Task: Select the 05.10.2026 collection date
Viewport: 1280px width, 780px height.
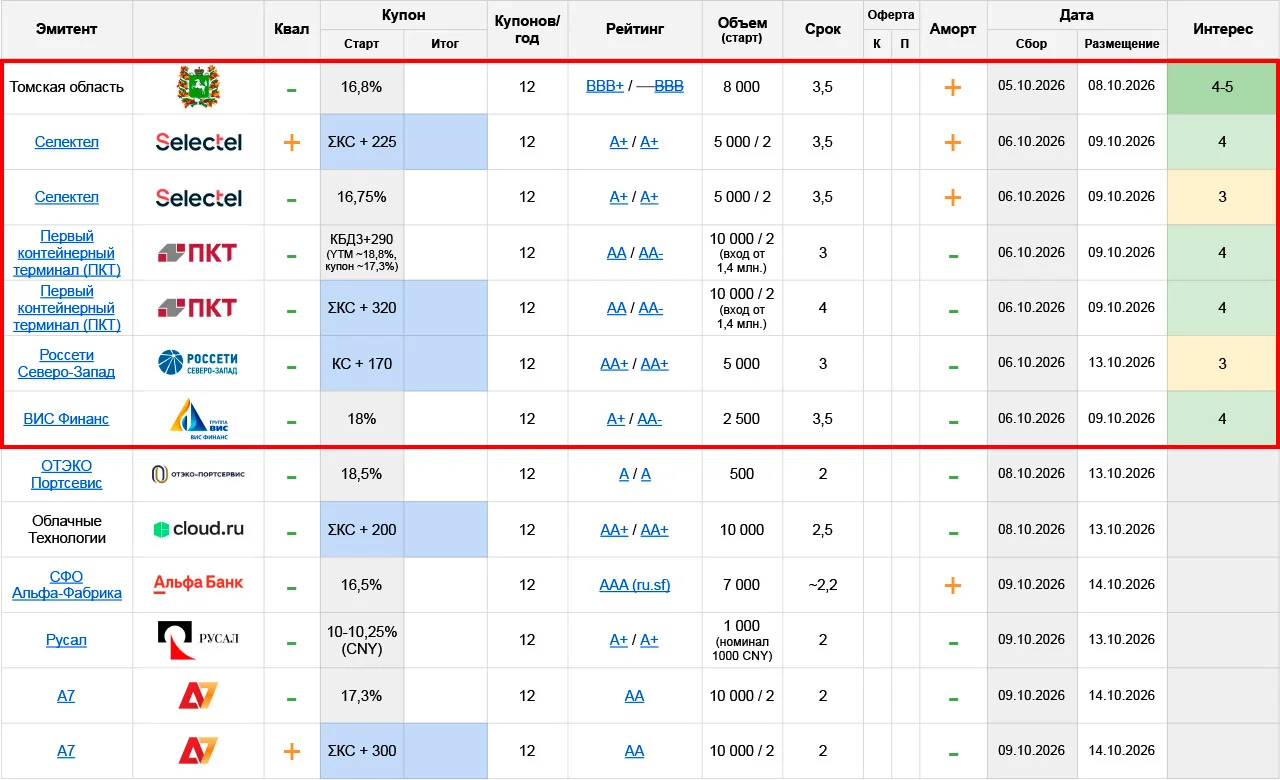Action: coord(1030,87)
